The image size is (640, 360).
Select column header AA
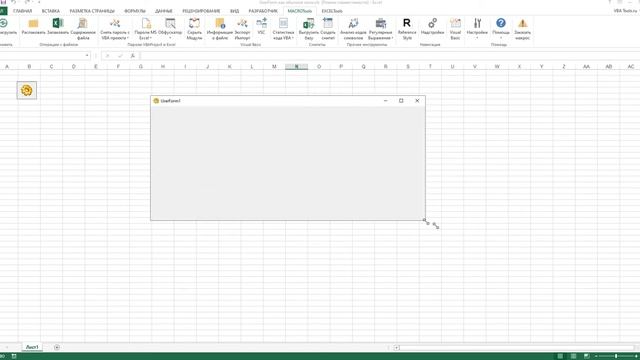tap(586, 67)
